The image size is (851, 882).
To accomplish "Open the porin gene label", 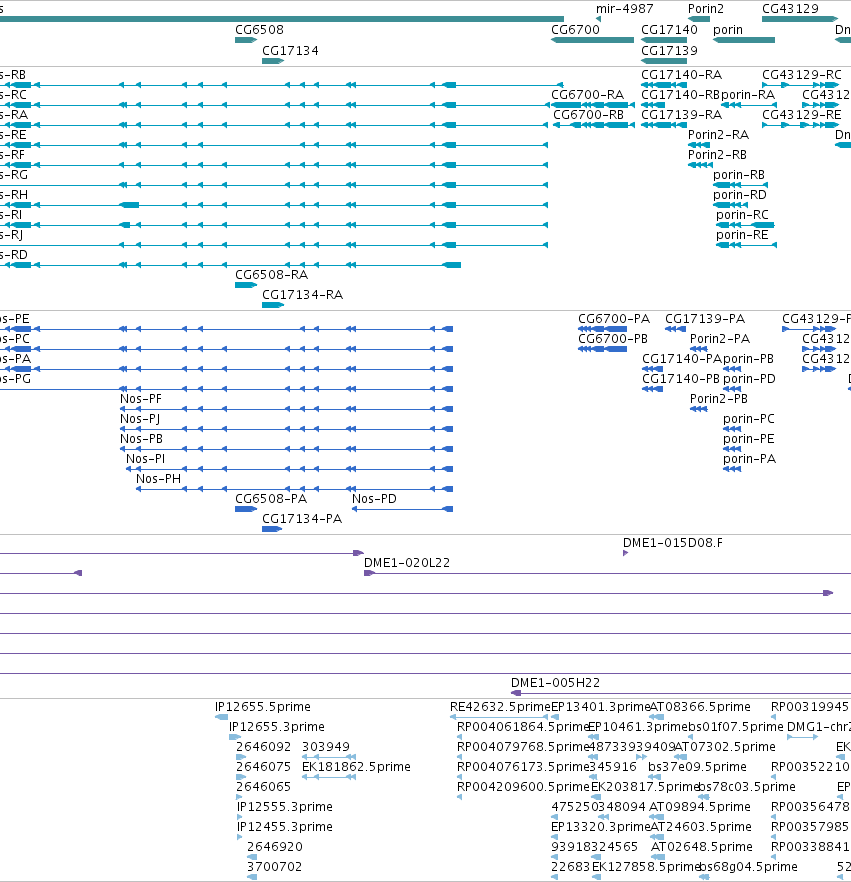I will click(x=728, y=30).
